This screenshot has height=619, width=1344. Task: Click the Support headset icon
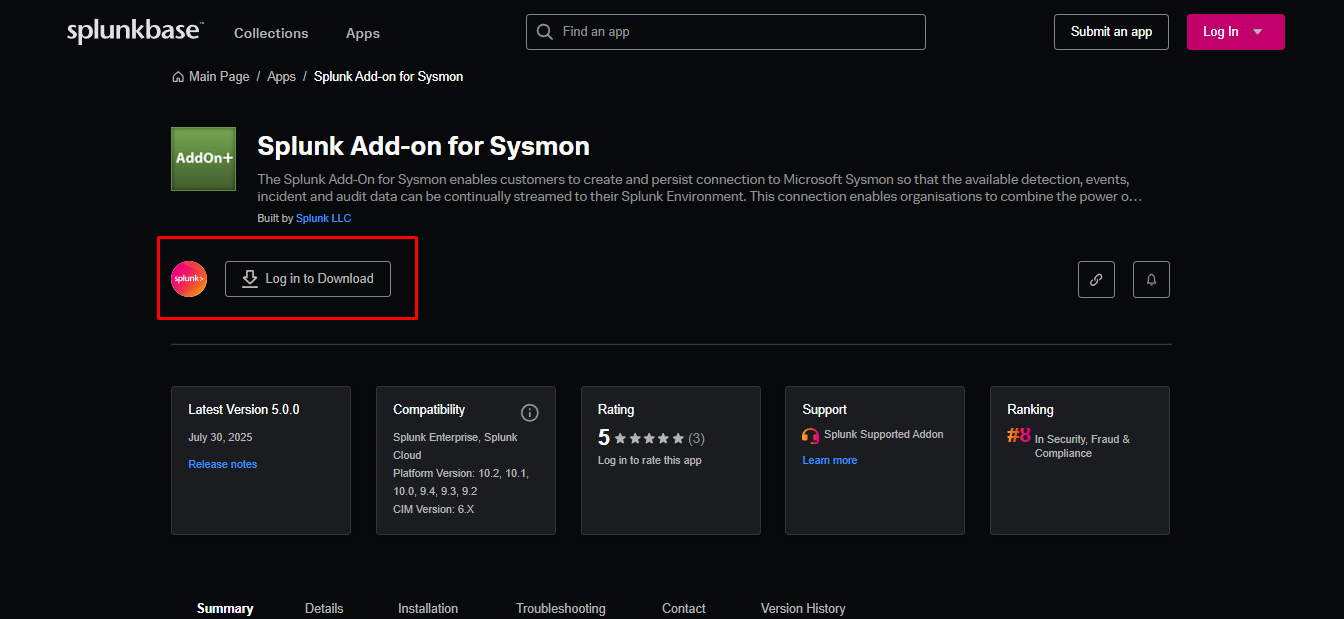click(811, 436)
